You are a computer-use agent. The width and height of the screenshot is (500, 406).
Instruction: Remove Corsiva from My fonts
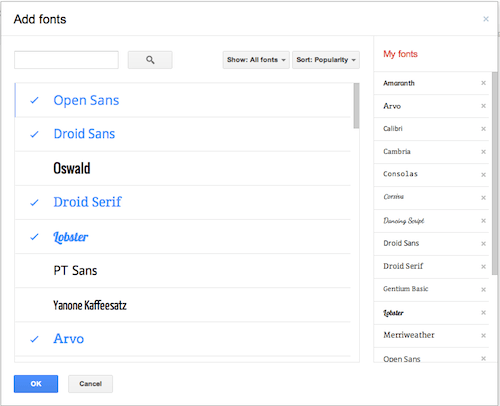pos(483,198)
